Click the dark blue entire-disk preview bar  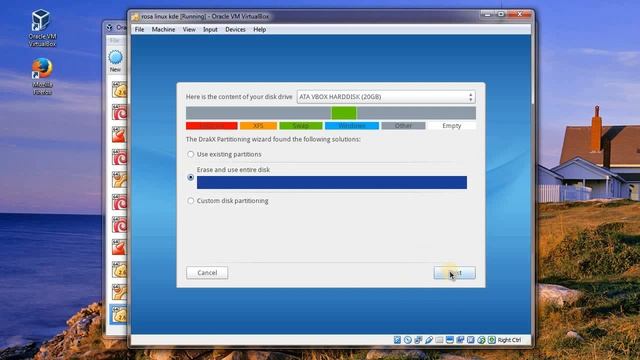332,182
